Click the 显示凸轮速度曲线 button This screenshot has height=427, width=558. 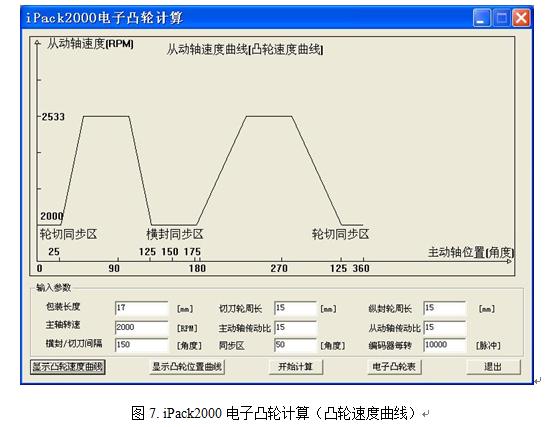(x=68, y=367)
